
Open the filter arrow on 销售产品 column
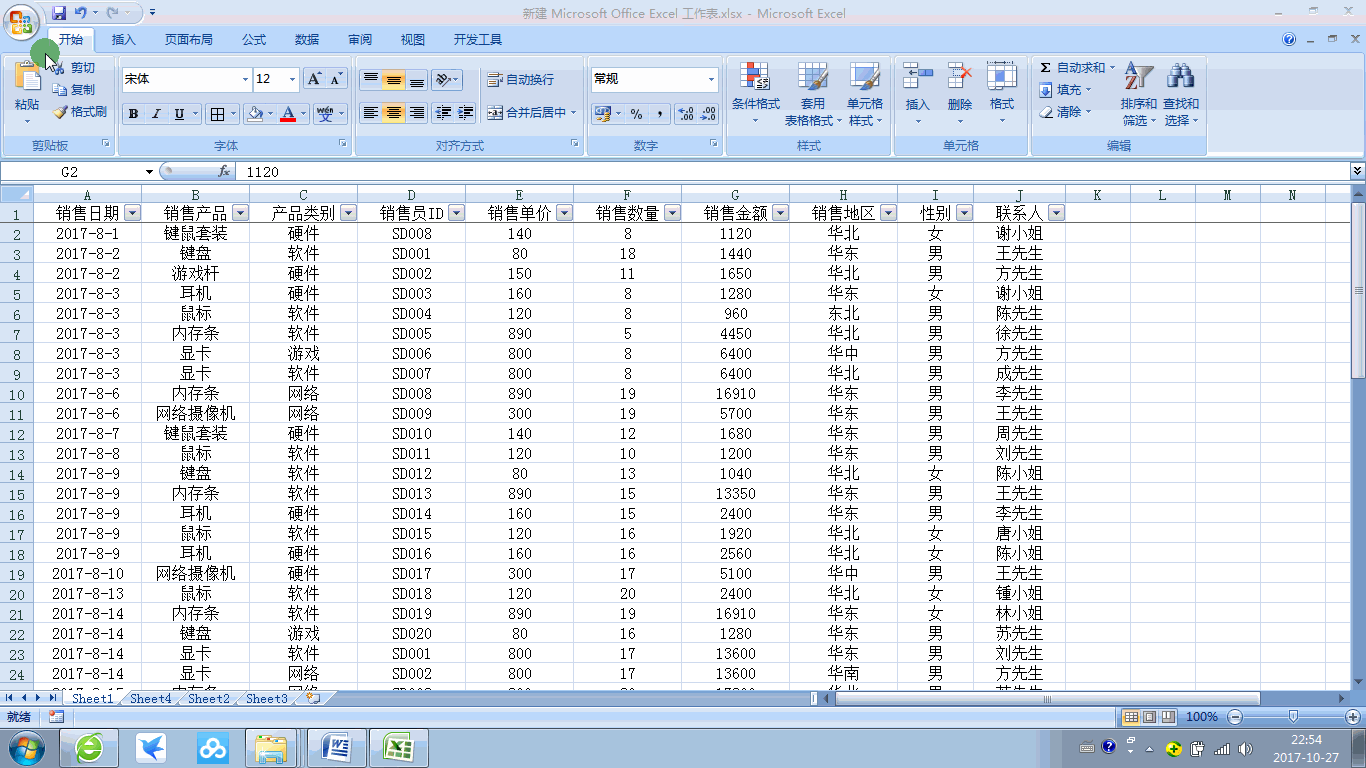[239, 212]
